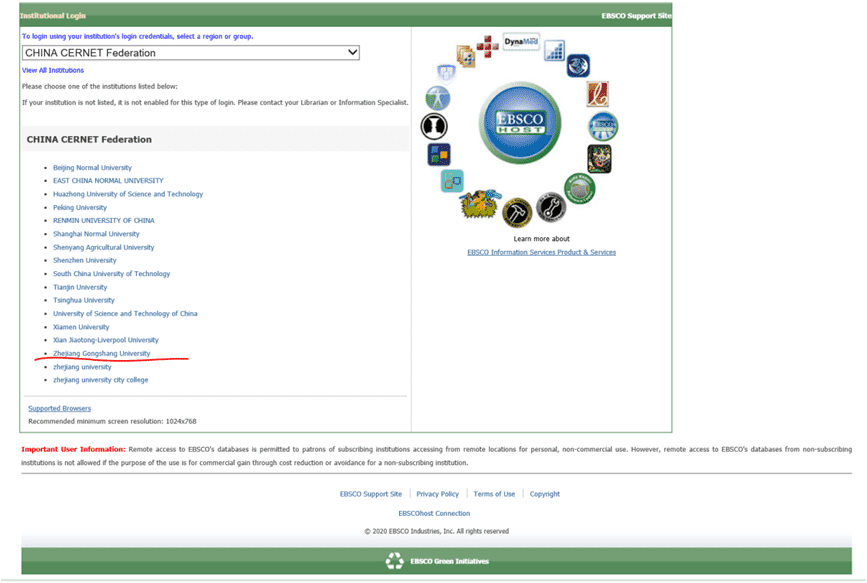Select Zhejiang Gongshang University
This screenshot has height=583, width=867.
point(102,353)
